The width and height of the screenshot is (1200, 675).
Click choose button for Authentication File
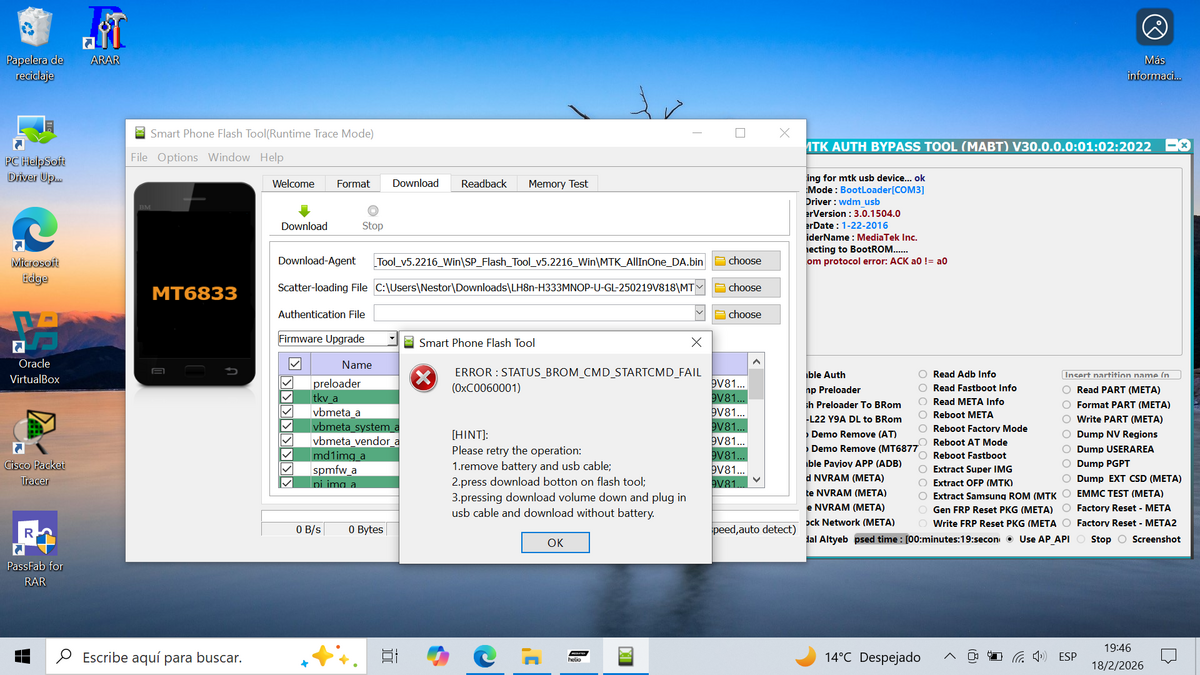tap(746, 314)
